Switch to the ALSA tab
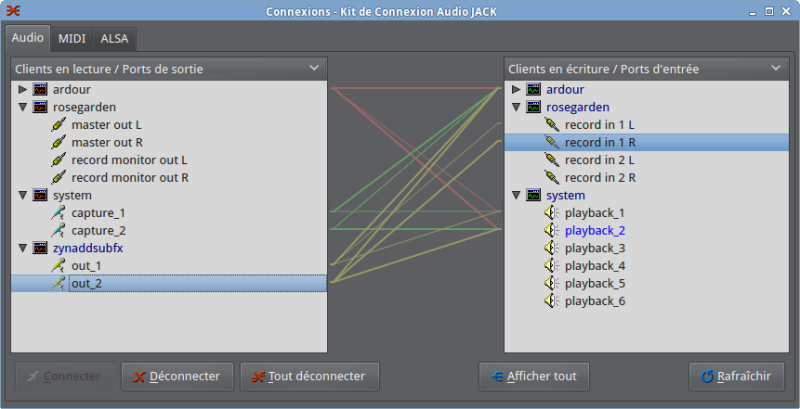This screenshot has height=409, width=800. point(114,39)
